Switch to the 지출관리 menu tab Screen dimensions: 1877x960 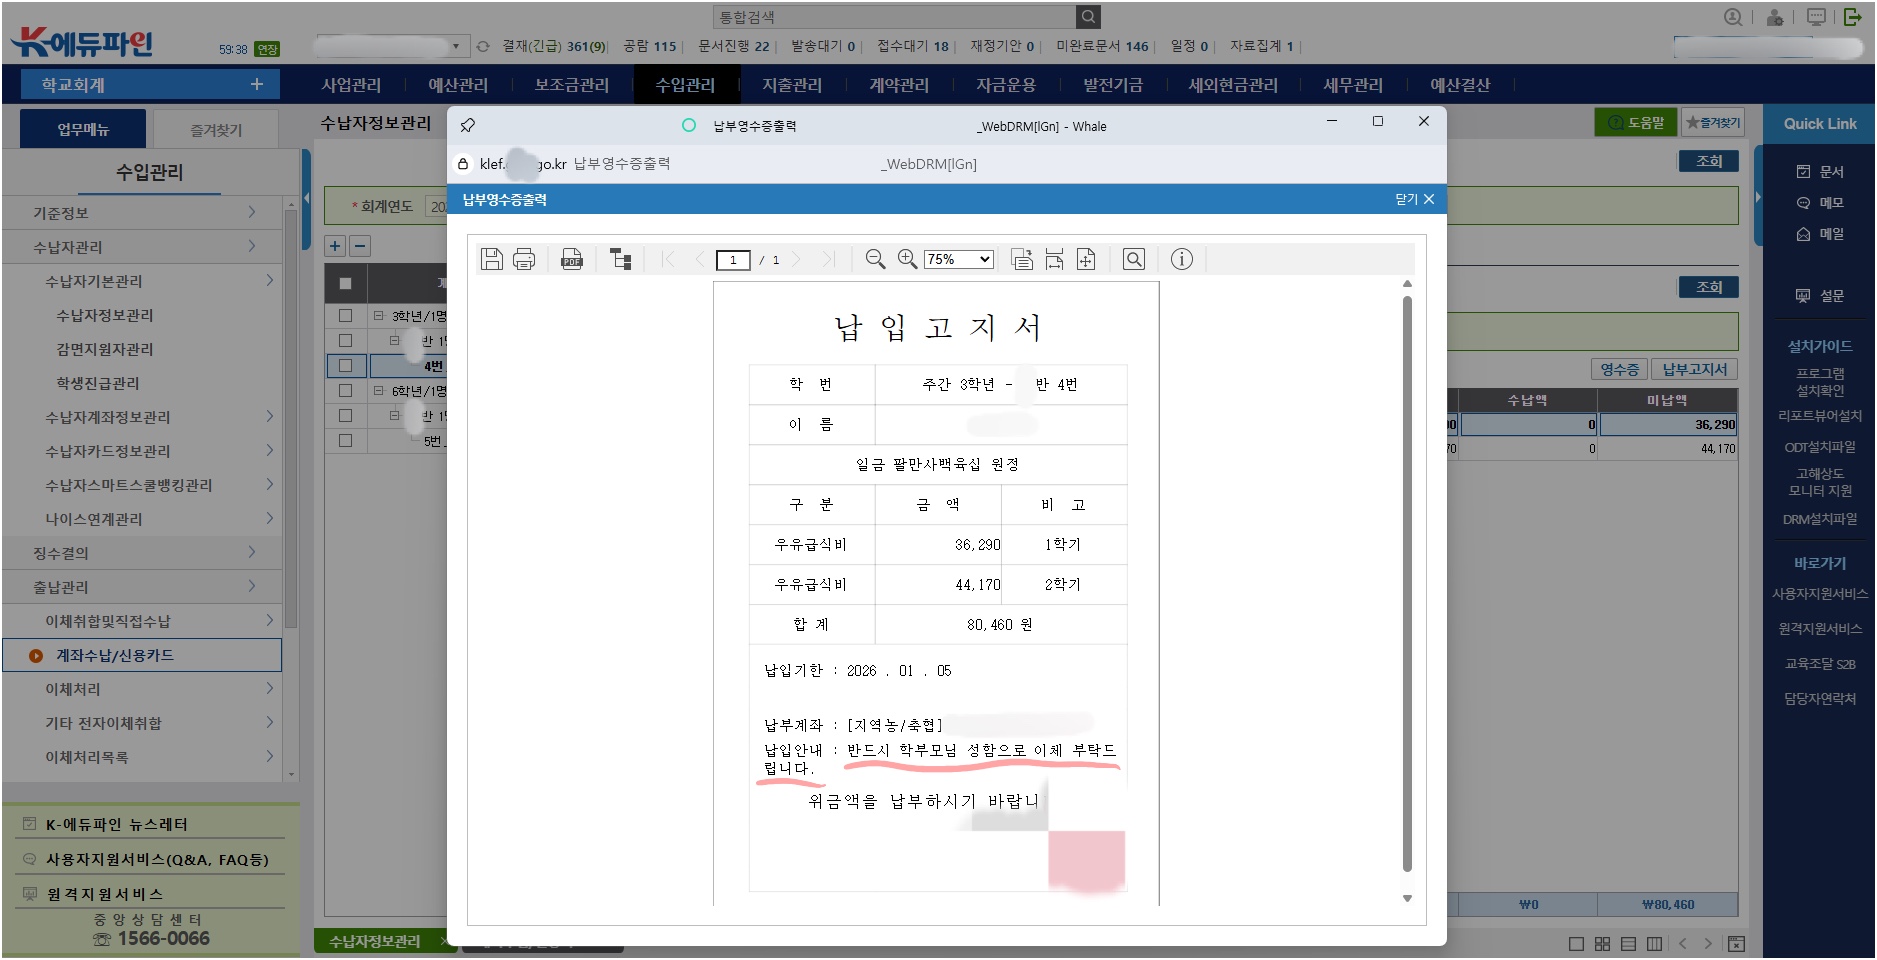tap(793, 85)
